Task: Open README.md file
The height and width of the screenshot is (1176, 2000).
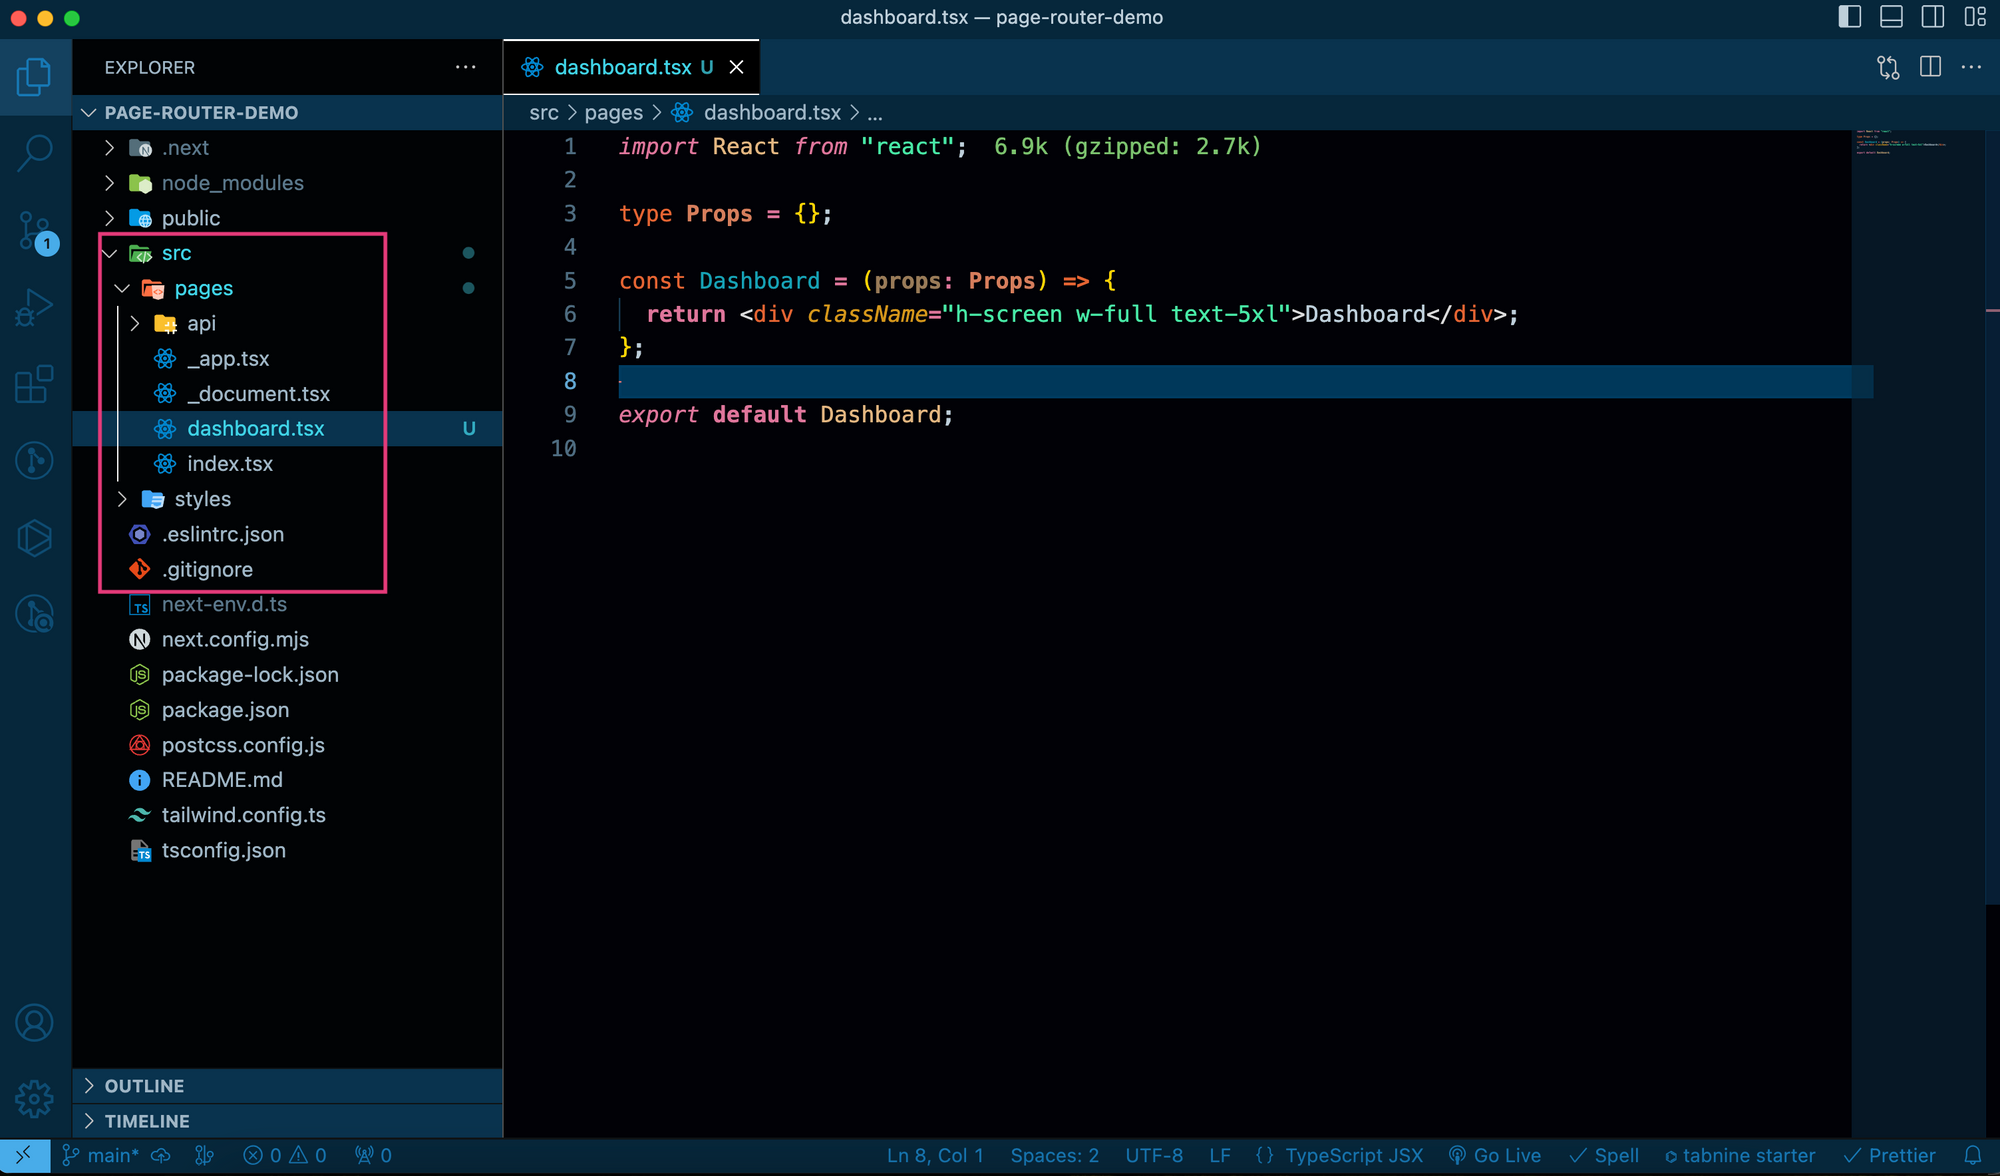Action: click(x=288, y=780)
